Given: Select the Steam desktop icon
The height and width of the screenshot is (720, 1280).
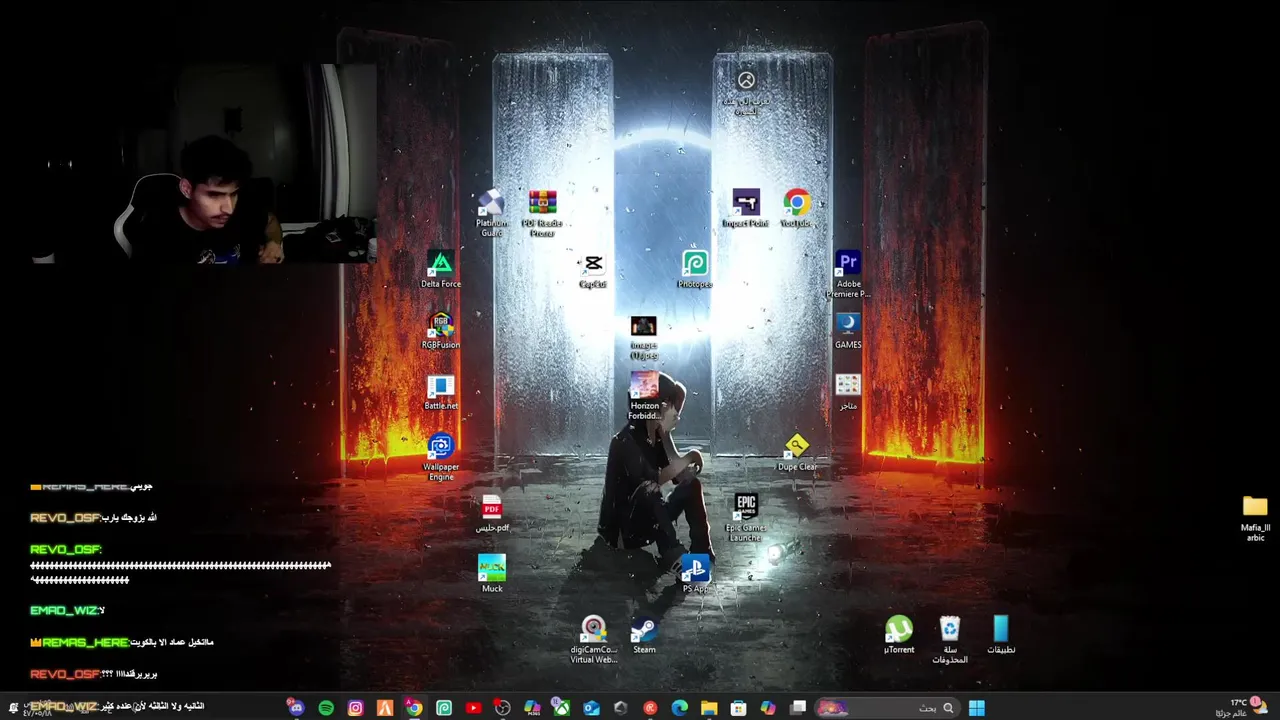Looking at the screenshot, I should click(644, 636).
